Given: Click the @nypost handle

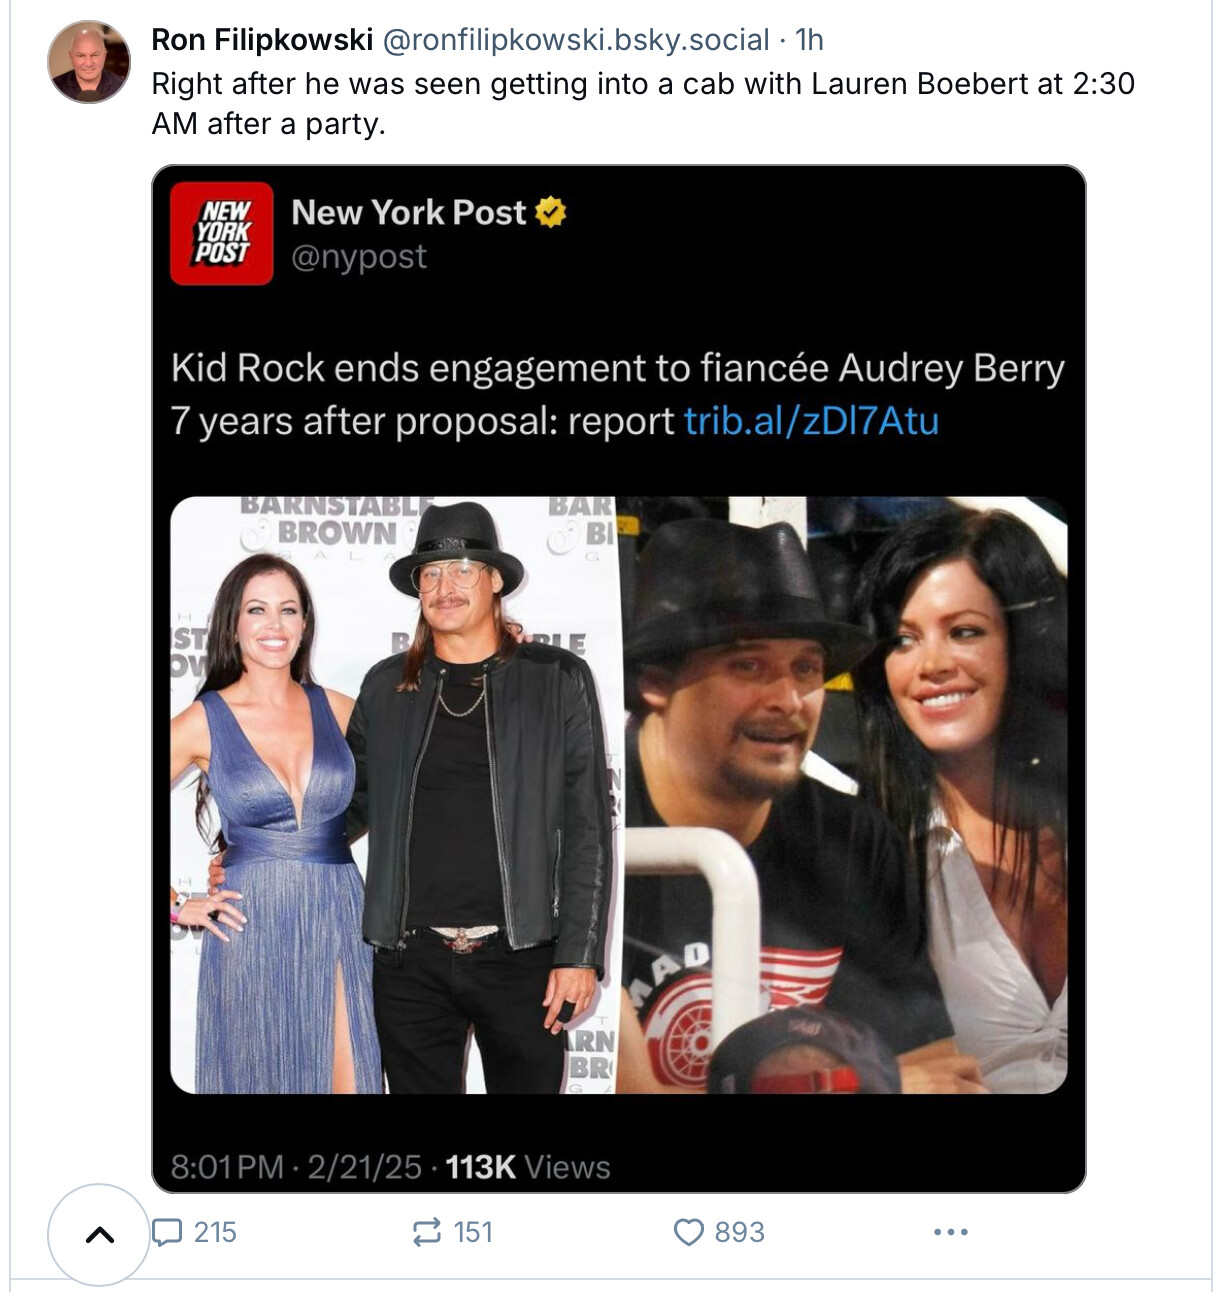Looking at the screenshot, I should 359,257.
